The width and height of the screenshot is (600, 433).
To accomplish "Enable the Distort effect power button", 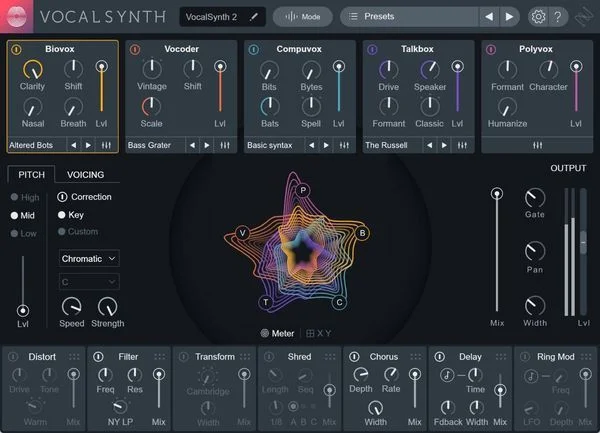I will [x=13, y=357].
